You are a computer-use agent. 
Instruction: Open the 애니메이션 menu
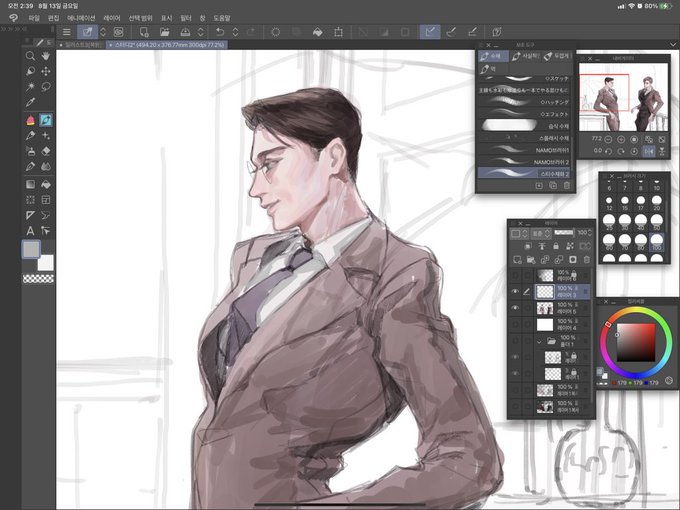[x=81, y=18]
